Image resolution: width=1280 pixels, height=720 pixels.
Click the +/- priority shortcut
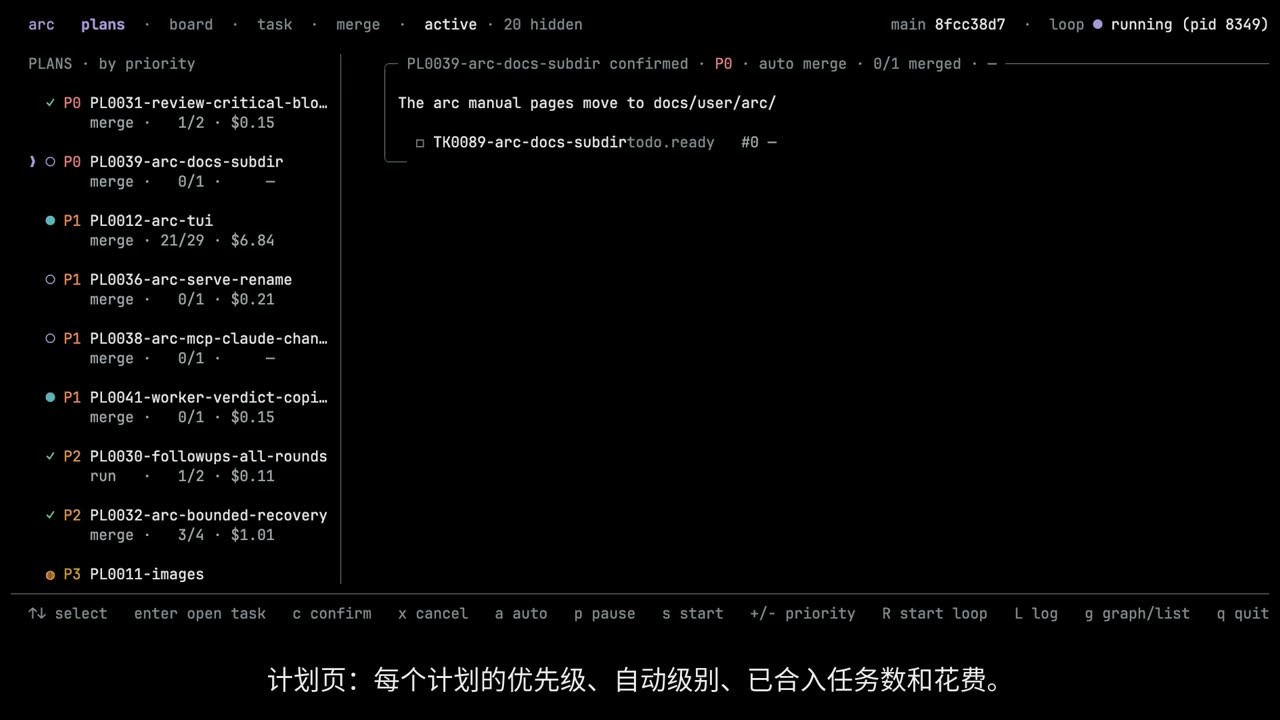803,614
